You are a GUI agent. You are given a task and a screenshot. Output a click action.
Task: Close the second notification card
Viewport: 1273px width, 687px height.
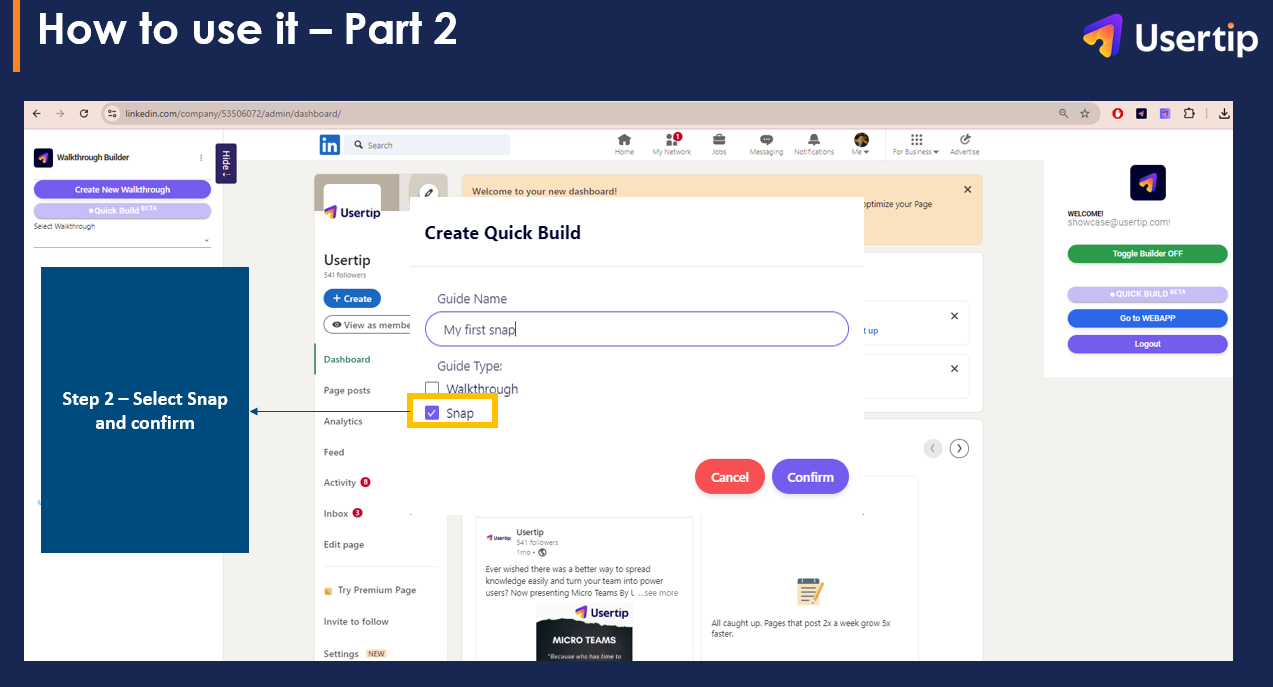tap(954, 368)
